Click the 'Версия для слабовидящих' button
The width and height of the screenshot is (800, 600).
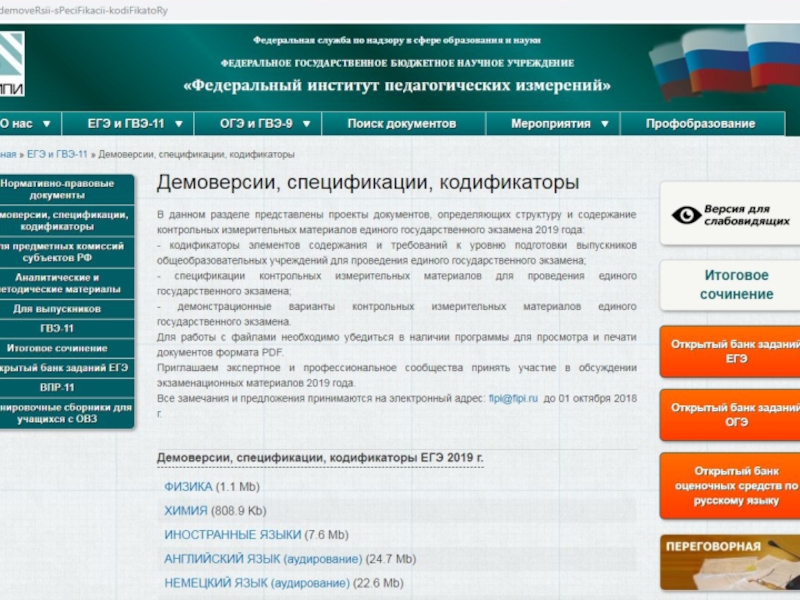coord(730,214)
